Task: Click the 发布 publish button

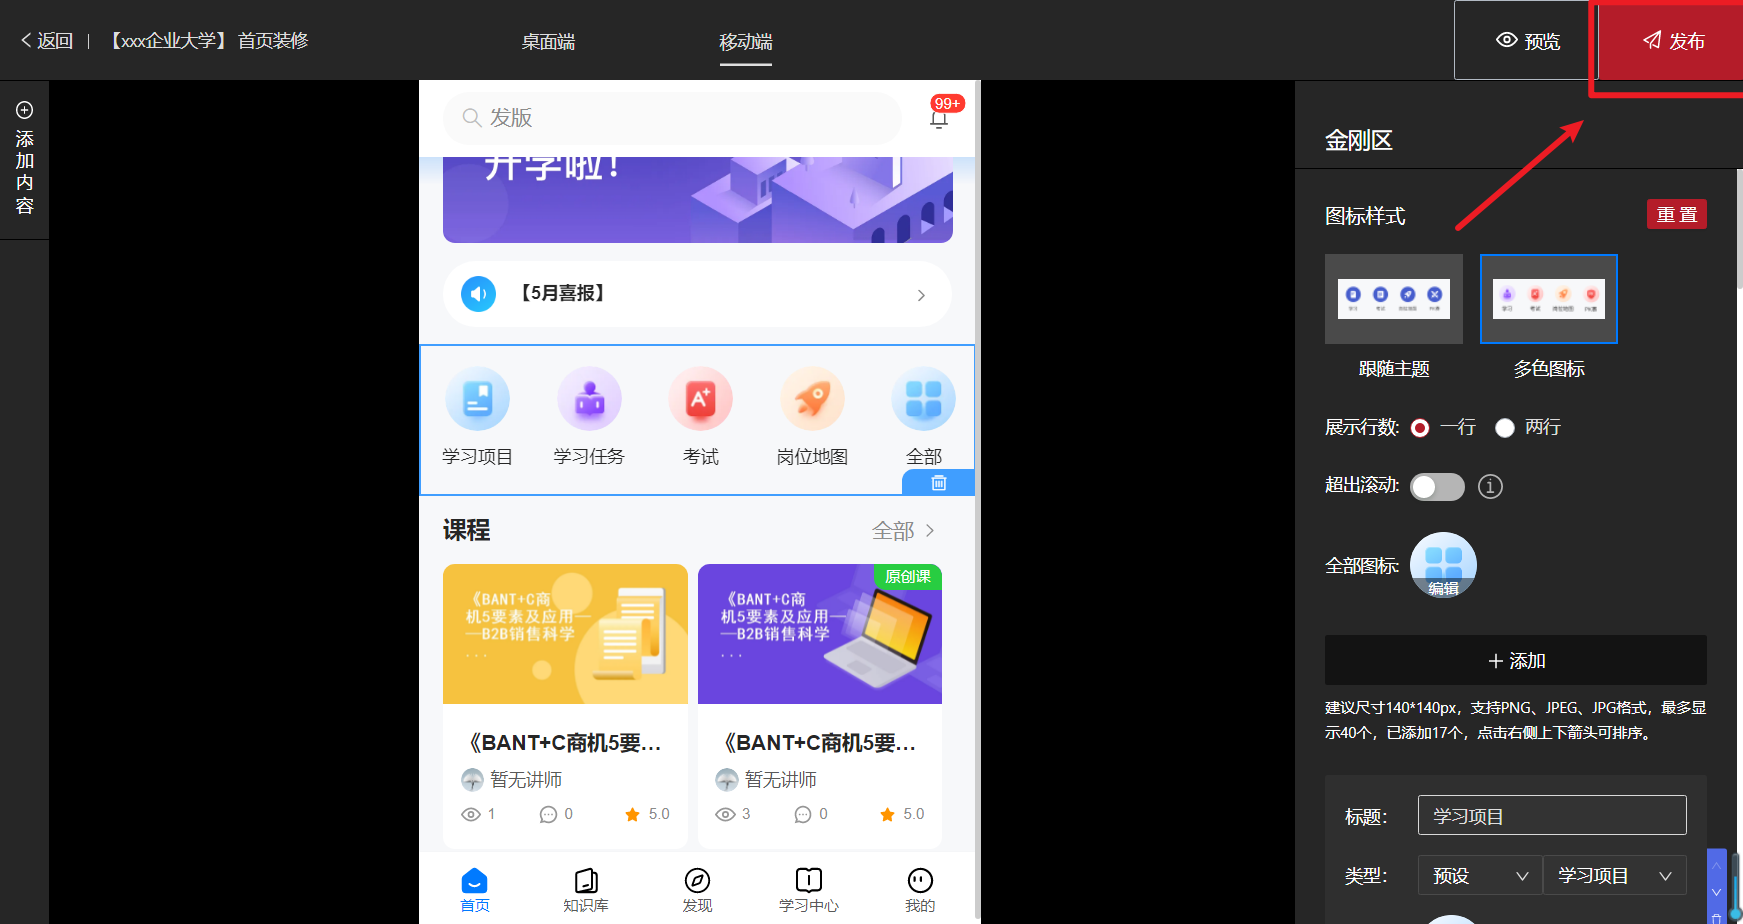Action: 1672,41
